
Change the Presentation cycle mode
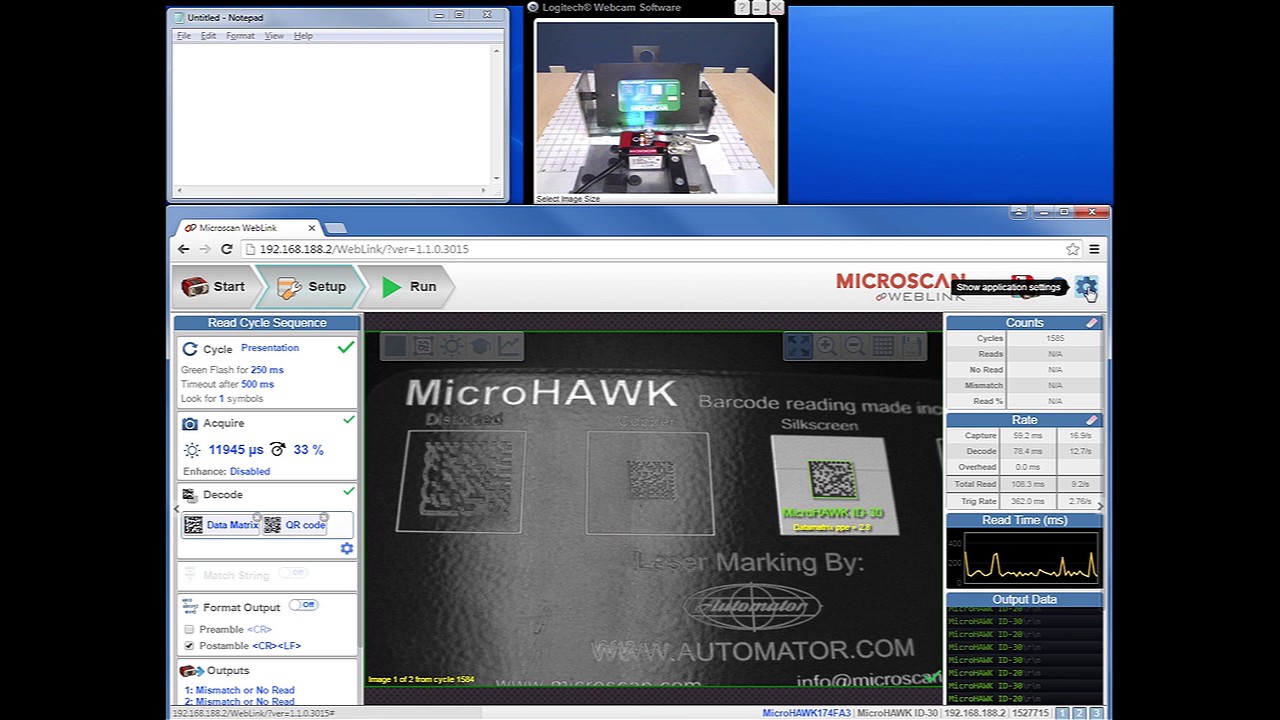pos(270,348)
